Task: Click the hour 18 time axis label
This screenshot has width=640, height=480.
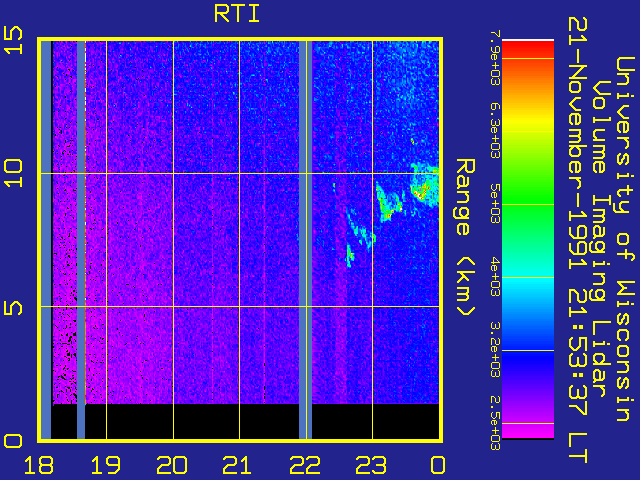Action: point(39,465)
